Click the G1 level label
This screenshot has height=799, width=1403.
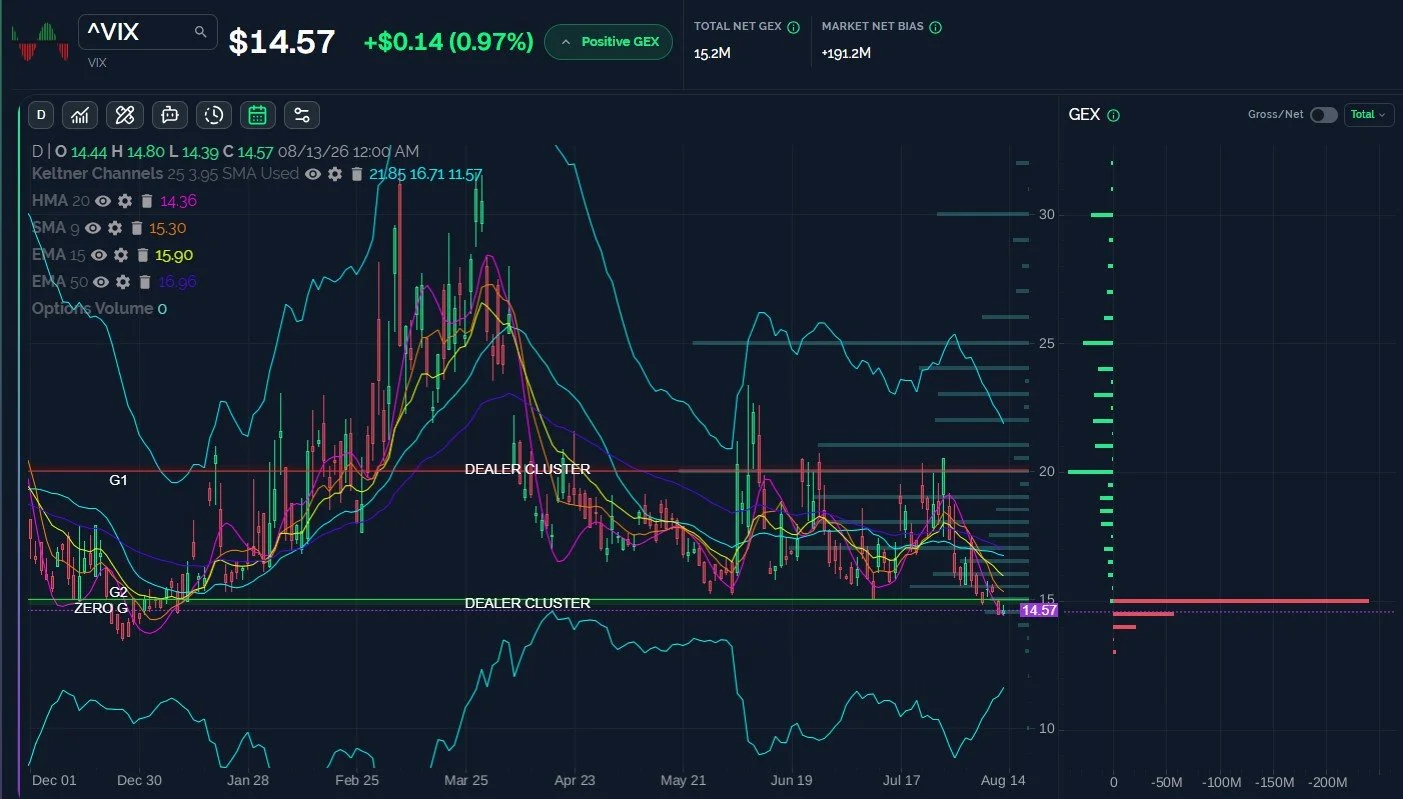point(118,480)
